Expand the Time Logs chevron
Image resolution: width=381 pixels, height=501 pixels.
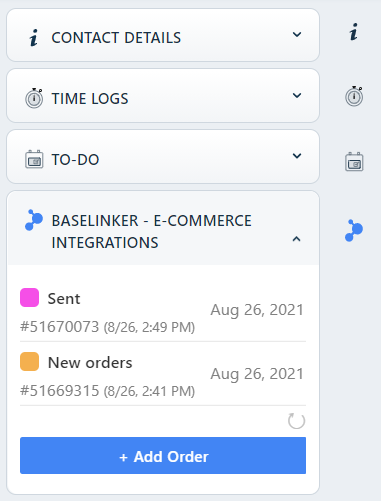click(297, 95)
